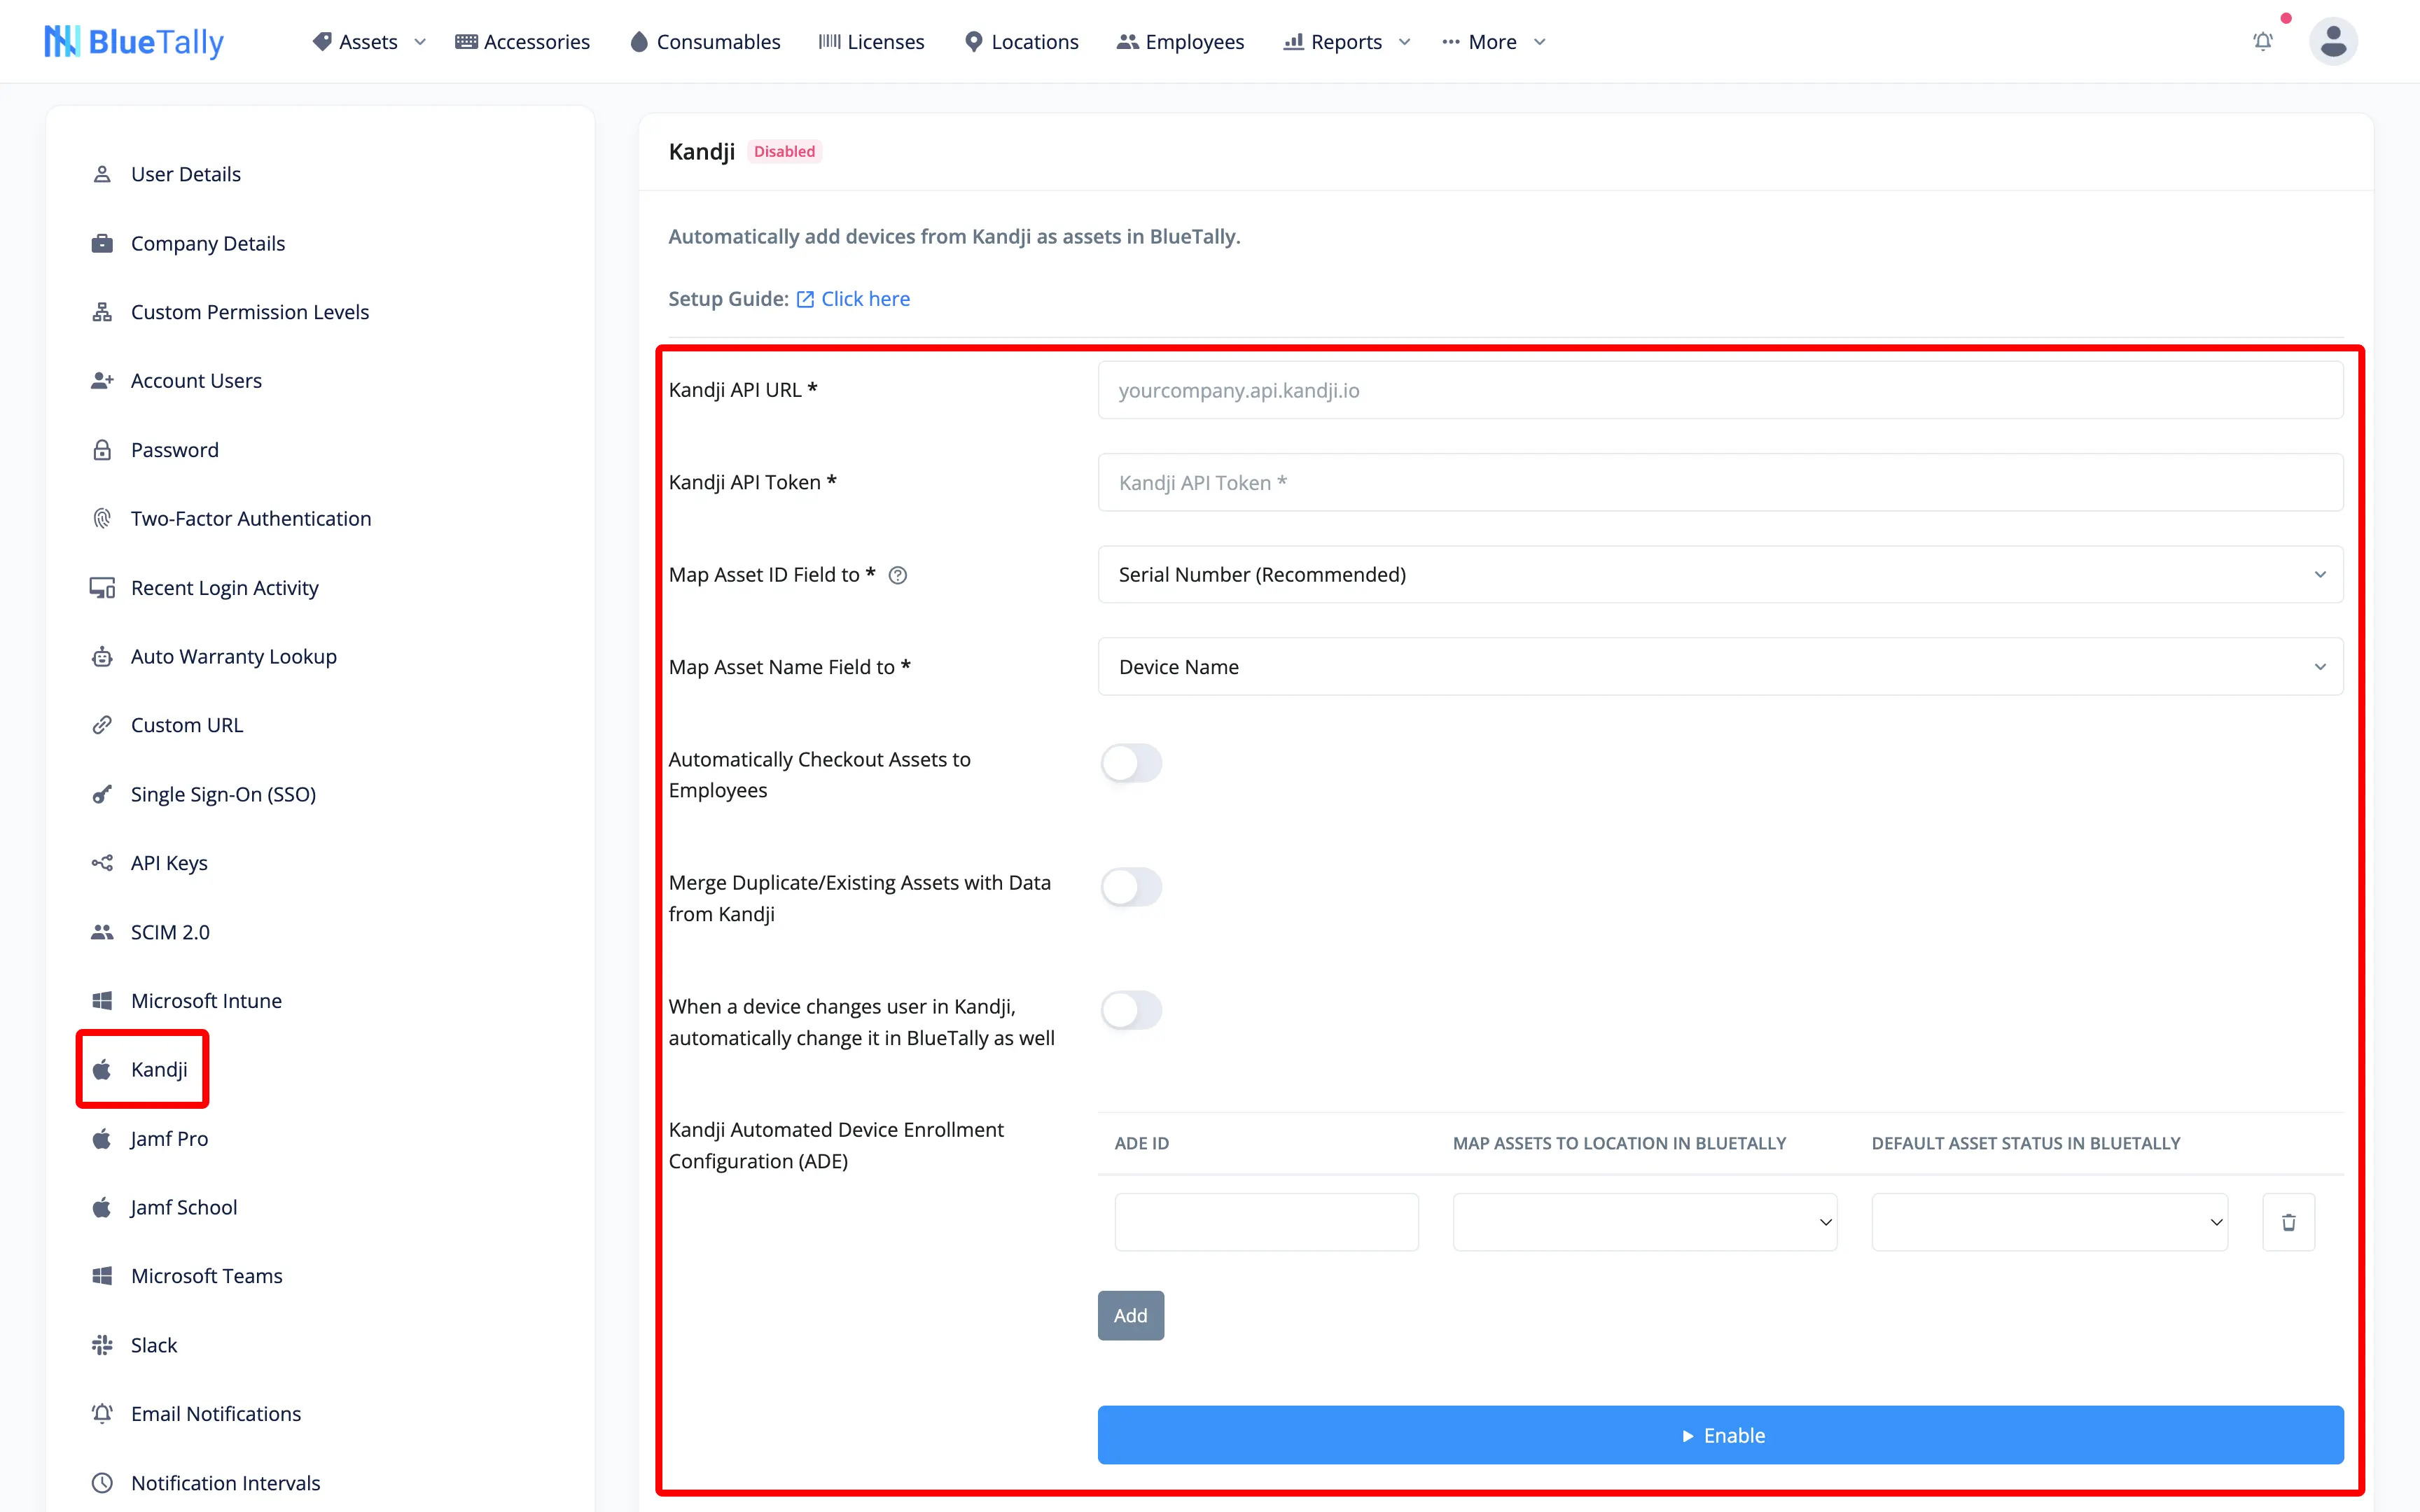The width and height of the screenshot is (2420, 1512).
Task: Click the Notification Intervals clock icon
Action: pyautogui.click(x=102, y=1483)
